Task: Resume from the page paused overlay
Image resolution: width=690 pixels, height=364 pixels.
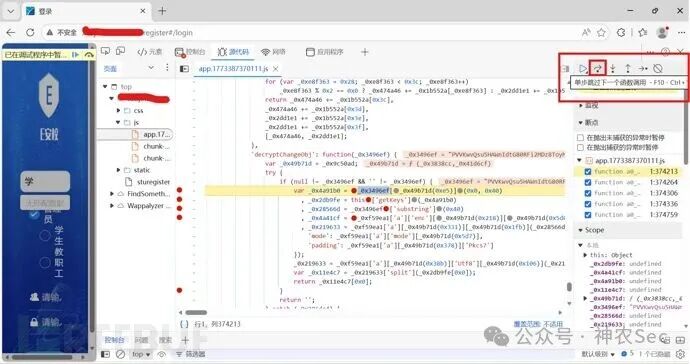Action: pyautogui.click(x=76, y=55)
